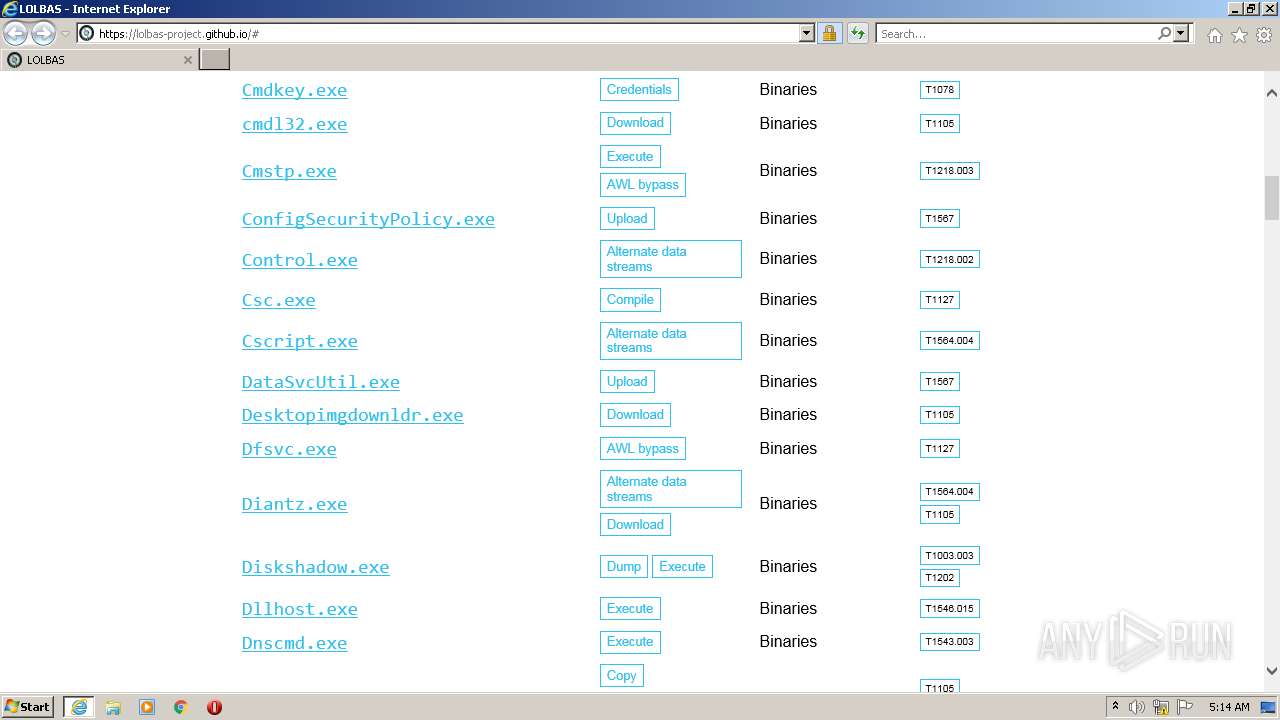Click the Execute tag for Dllhost.exe

point(630,608)
